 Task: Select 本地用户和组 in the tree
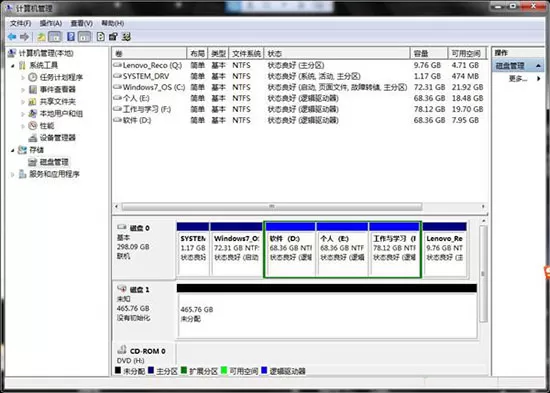(61, 114)
